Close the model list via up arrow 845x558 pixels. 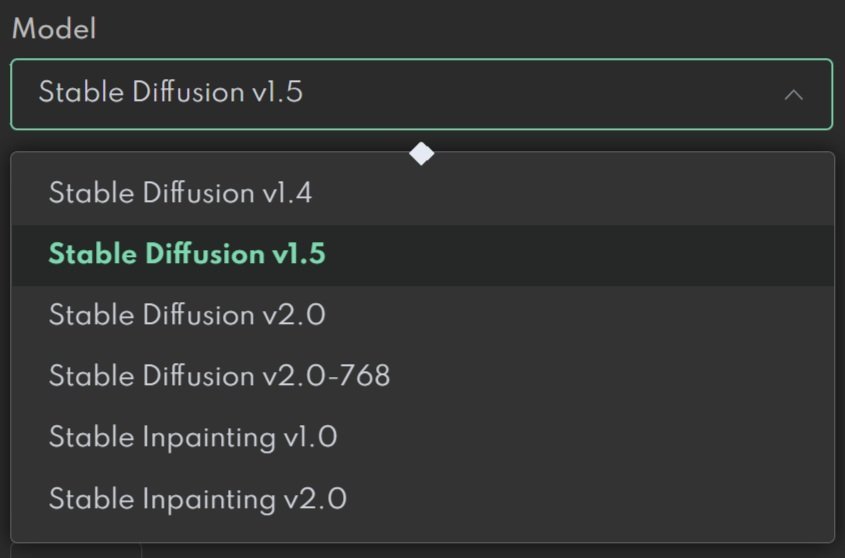(793, 95)
